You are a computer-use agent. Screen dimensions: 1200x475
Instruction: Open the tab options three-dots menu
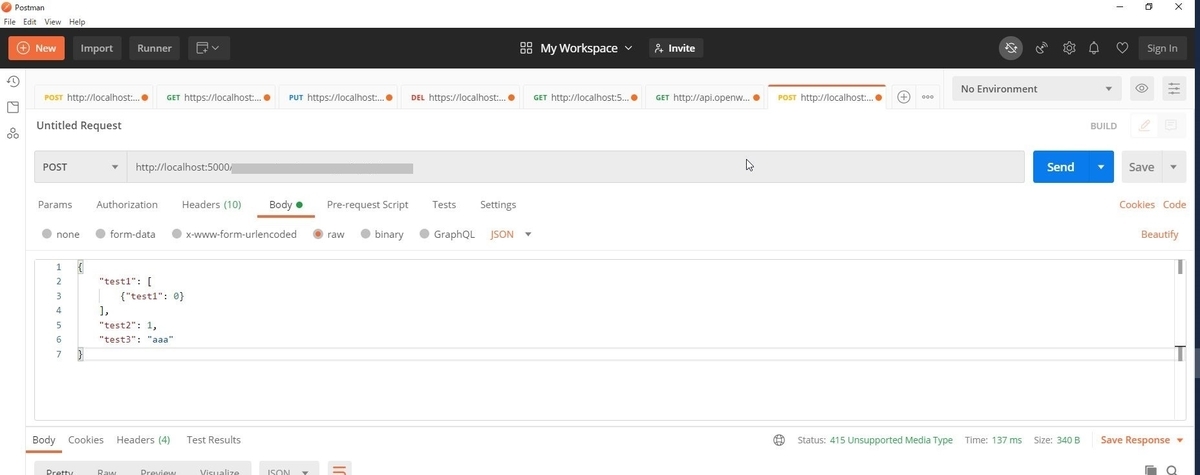928,97
